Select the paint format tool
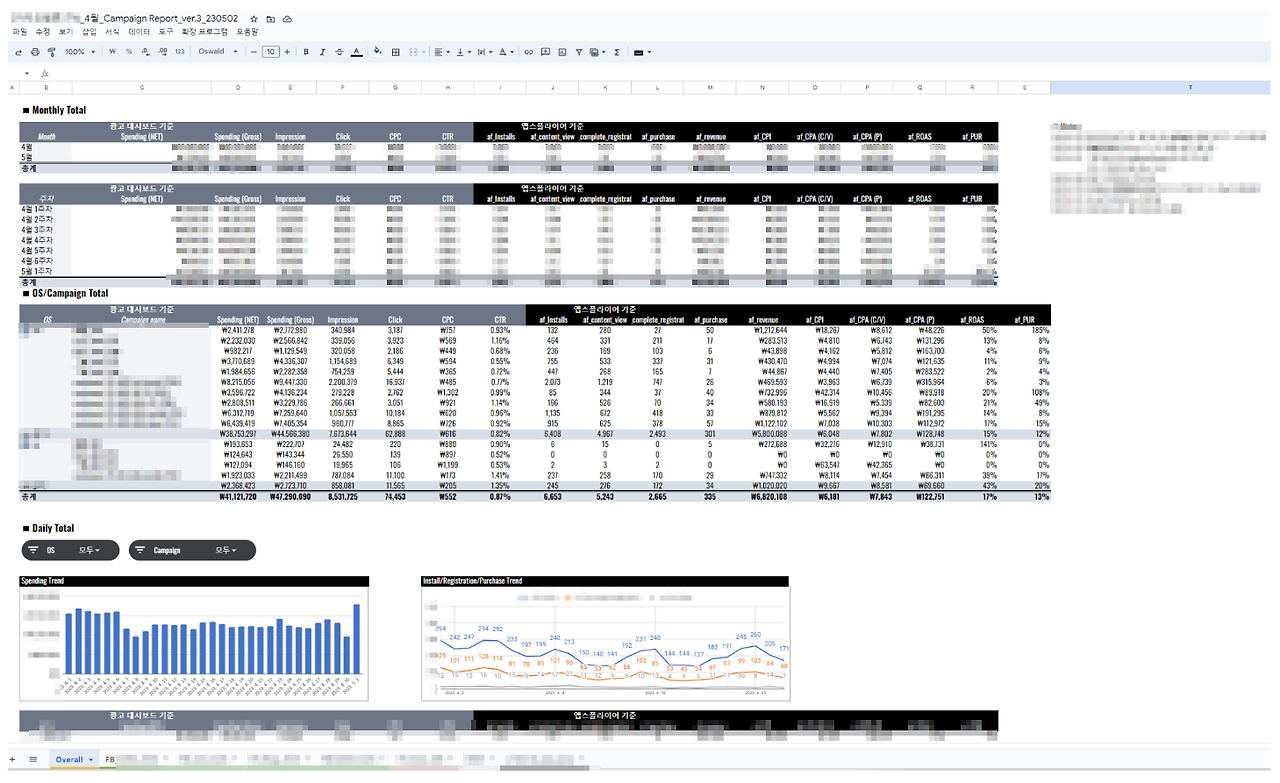The width and height of the screenshot is (1280, 783). [52, 51]
